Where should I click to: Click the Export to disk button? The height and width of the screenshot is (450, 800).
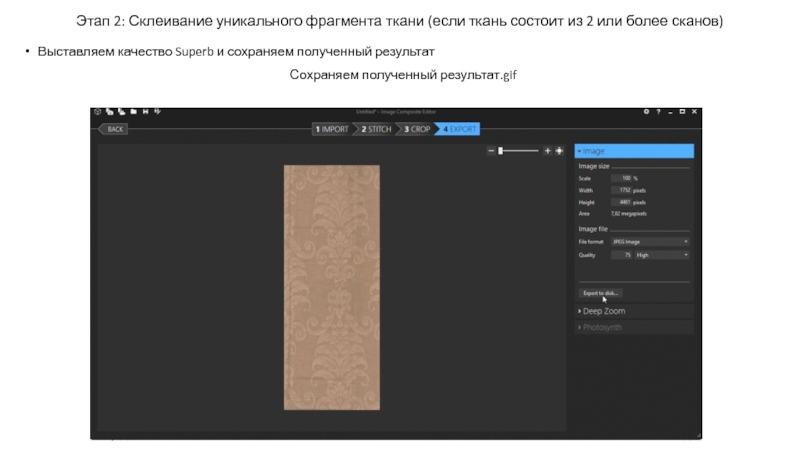[x=601, y=293]
